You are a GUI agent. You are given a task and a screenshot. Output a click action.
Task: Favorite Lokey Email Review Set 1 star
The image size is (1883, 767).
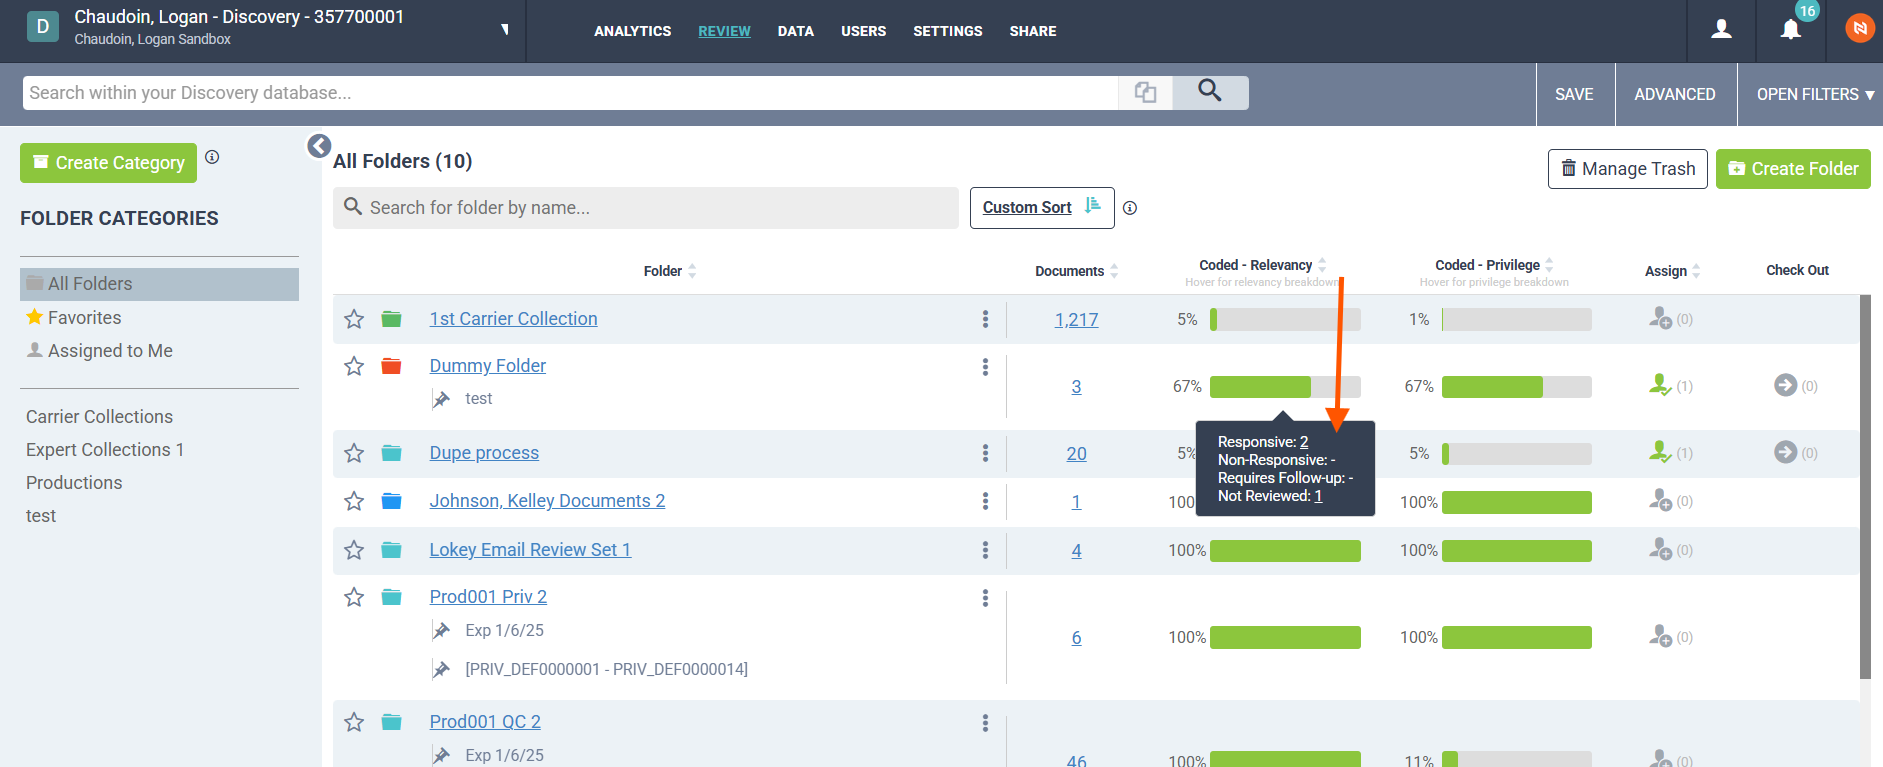(x=354, y=550)
